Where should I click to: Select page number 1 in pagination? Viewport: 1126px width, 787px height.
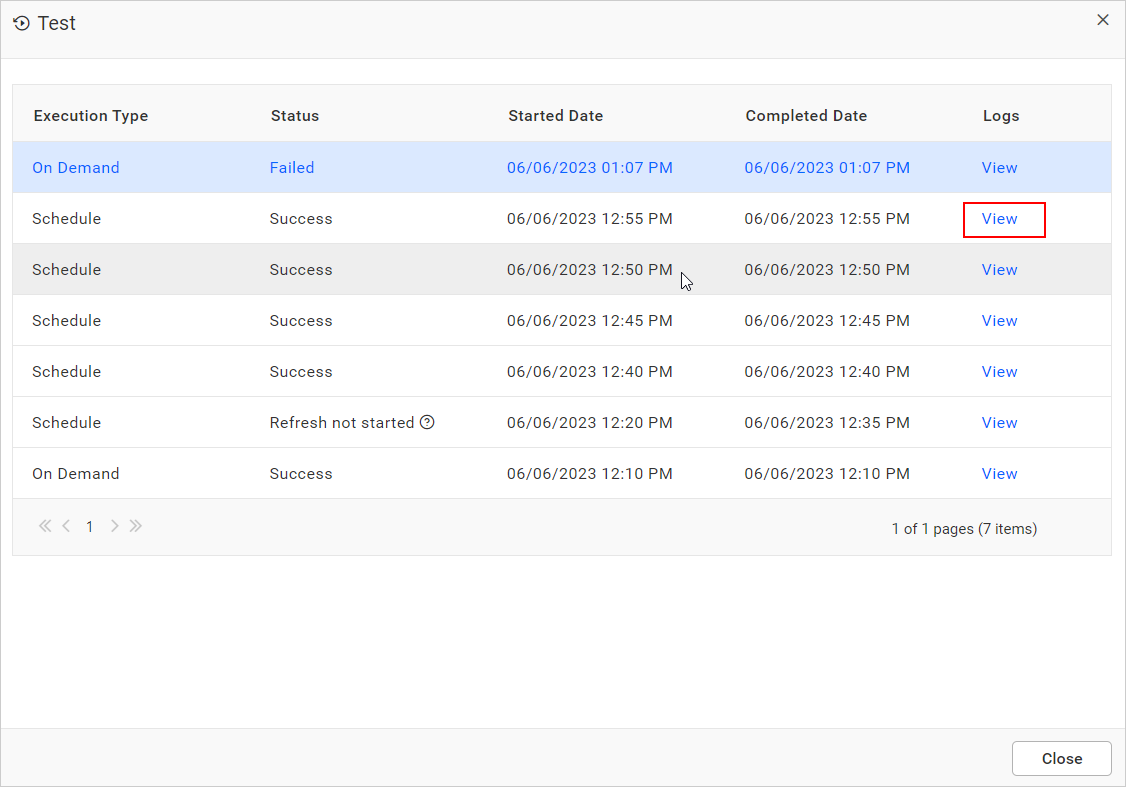point(89,526)
